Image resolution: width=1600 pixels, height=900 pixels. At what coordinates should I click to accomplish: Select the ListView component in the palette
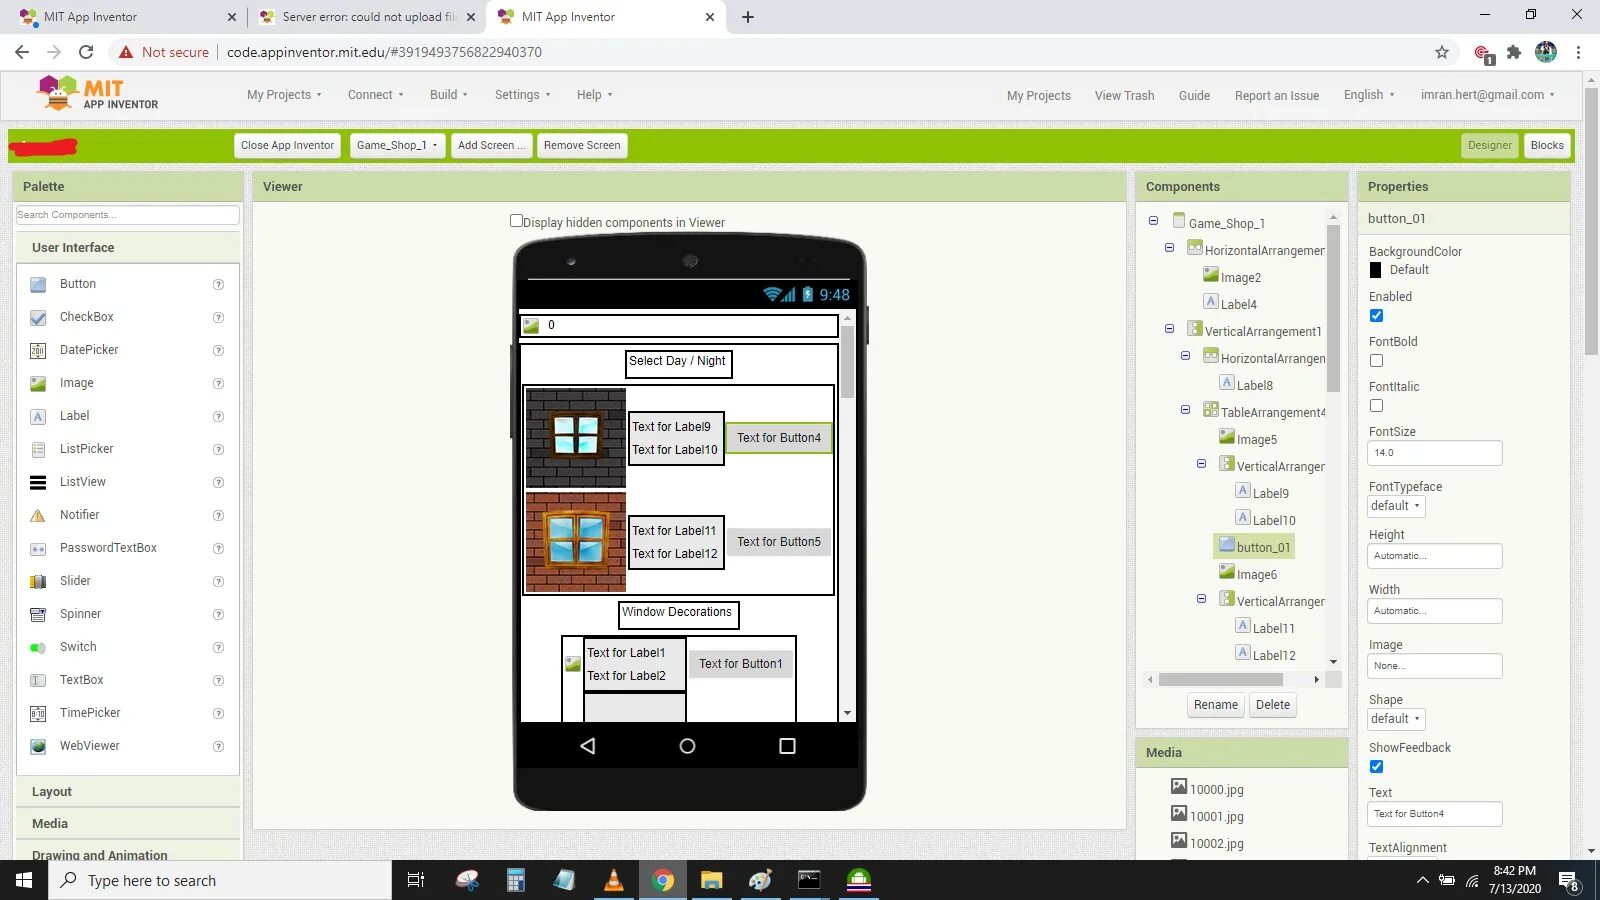click(x=37, y=482)
